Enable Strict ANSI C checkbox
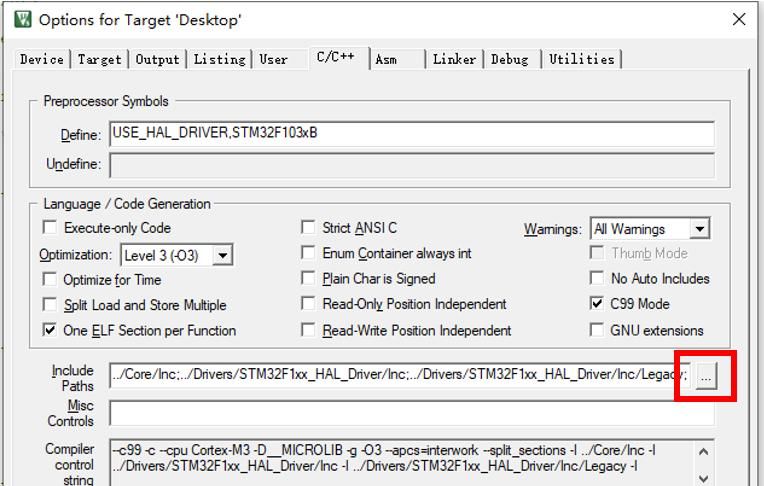Image resolution: width=764 pixels, height=486 pixels. 309,228
